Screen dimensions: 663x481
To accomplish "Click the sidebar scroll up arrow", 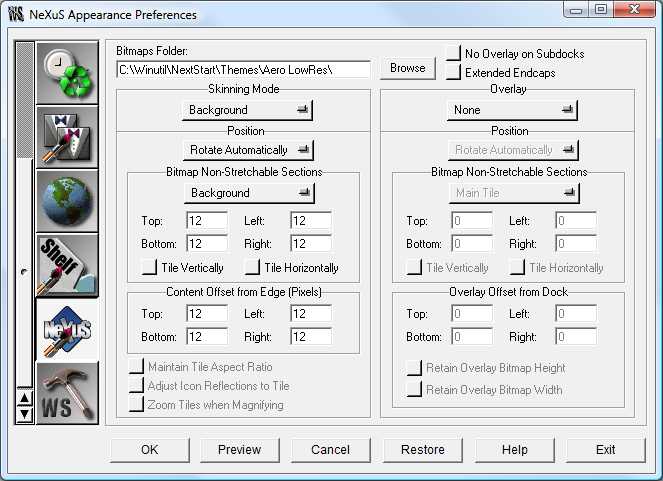I will pyautogui.click(x=25, y=398).
